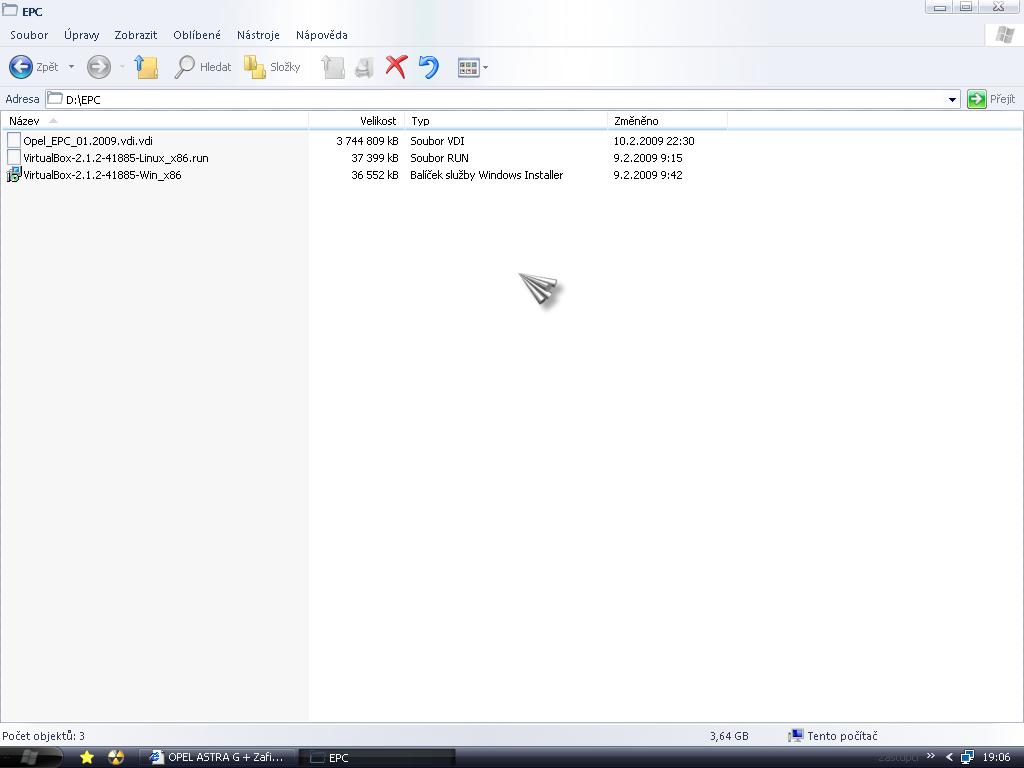Click the red X delete icon
The image size is (1024, 768).
(x=396, y=67)
